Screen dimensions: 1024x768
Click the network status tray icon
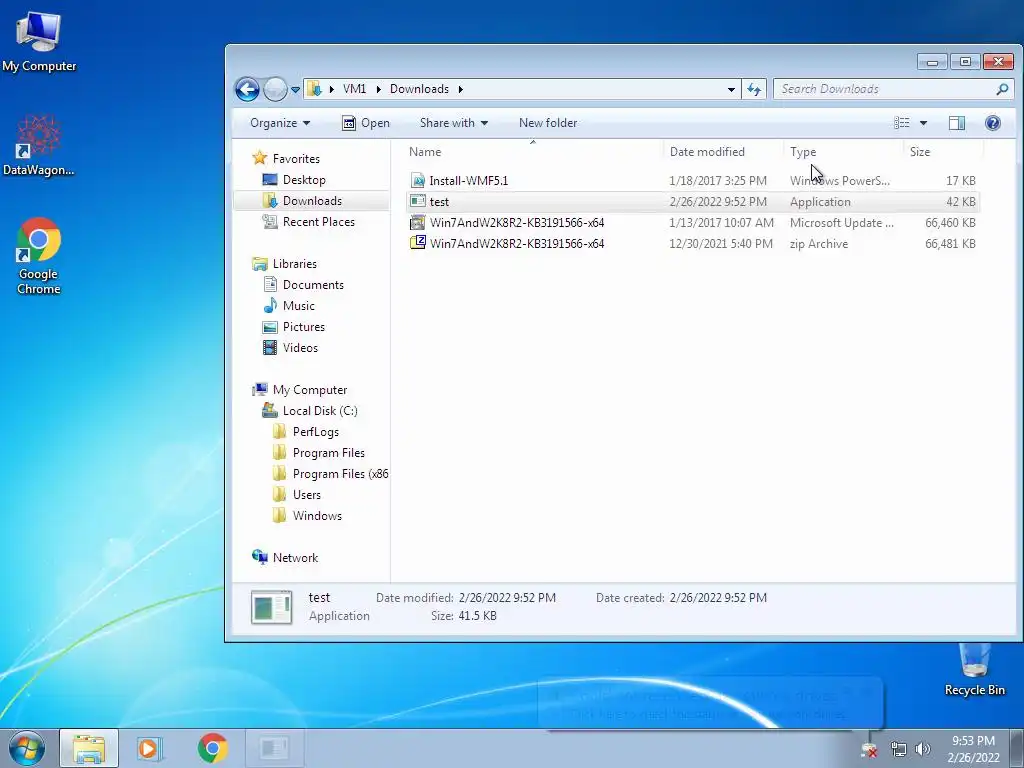(x=899, y=750)
